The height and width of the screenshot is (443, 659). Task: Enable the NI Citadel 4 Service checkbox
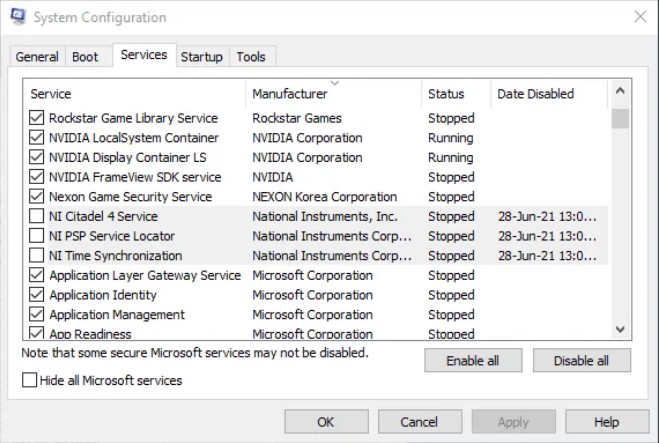(x=37, y=216)
